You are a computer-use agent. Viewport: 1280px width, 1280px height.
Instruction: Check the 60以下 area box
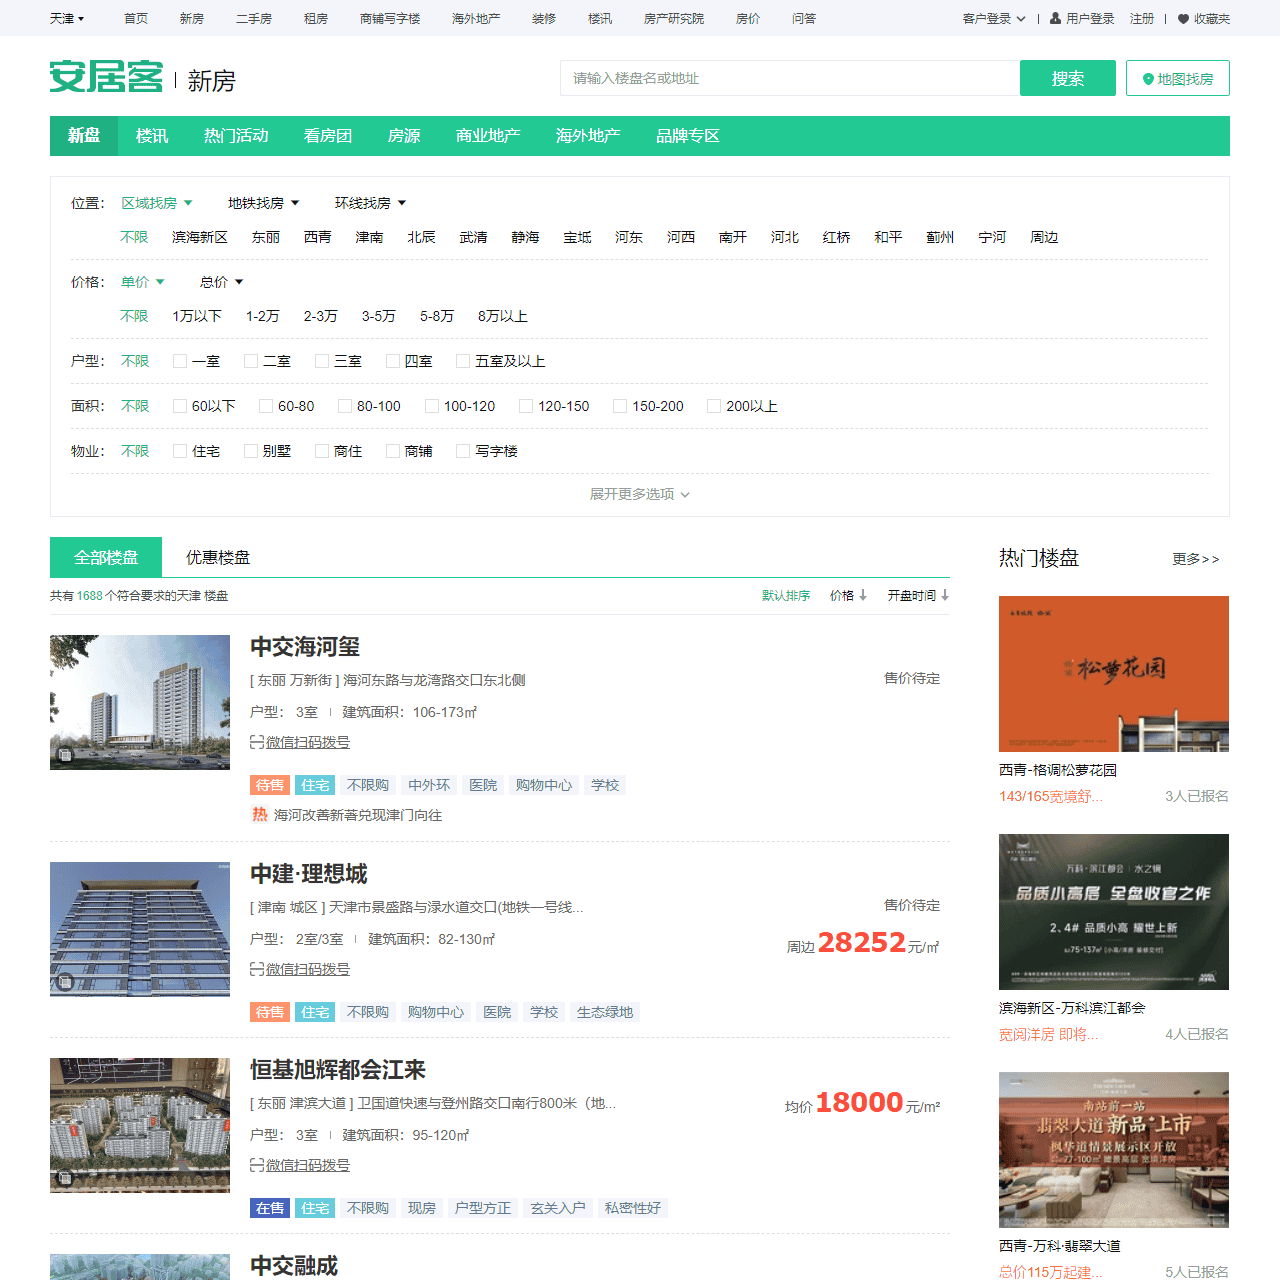(180, 406)
